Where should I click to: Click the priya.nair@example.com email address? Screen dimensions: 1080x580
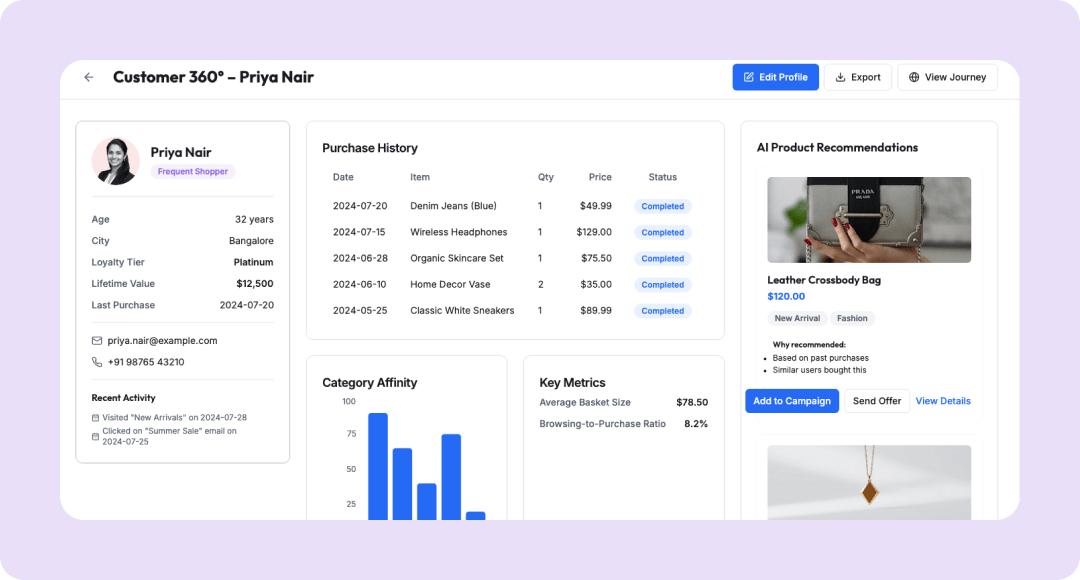[x=162, y=341]
